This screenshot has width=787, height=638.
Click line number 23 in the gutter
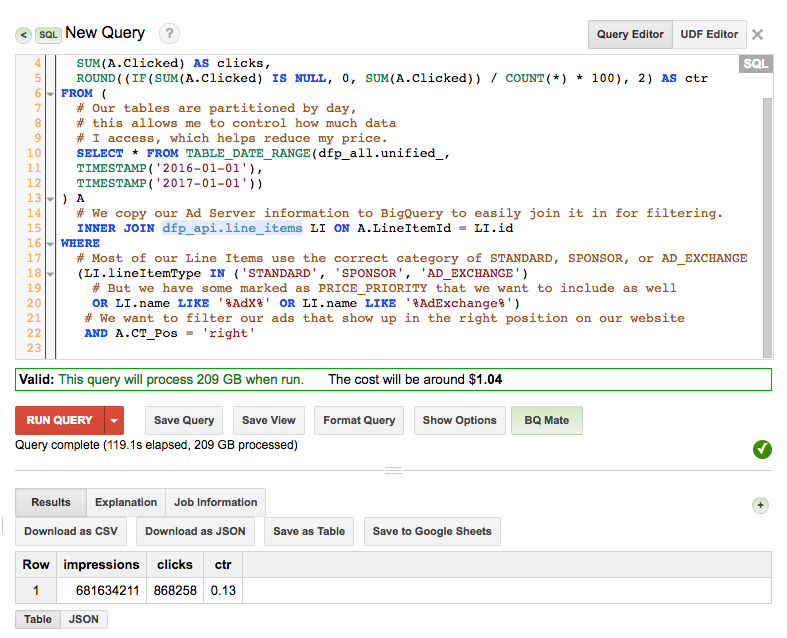tap(34, 348)
